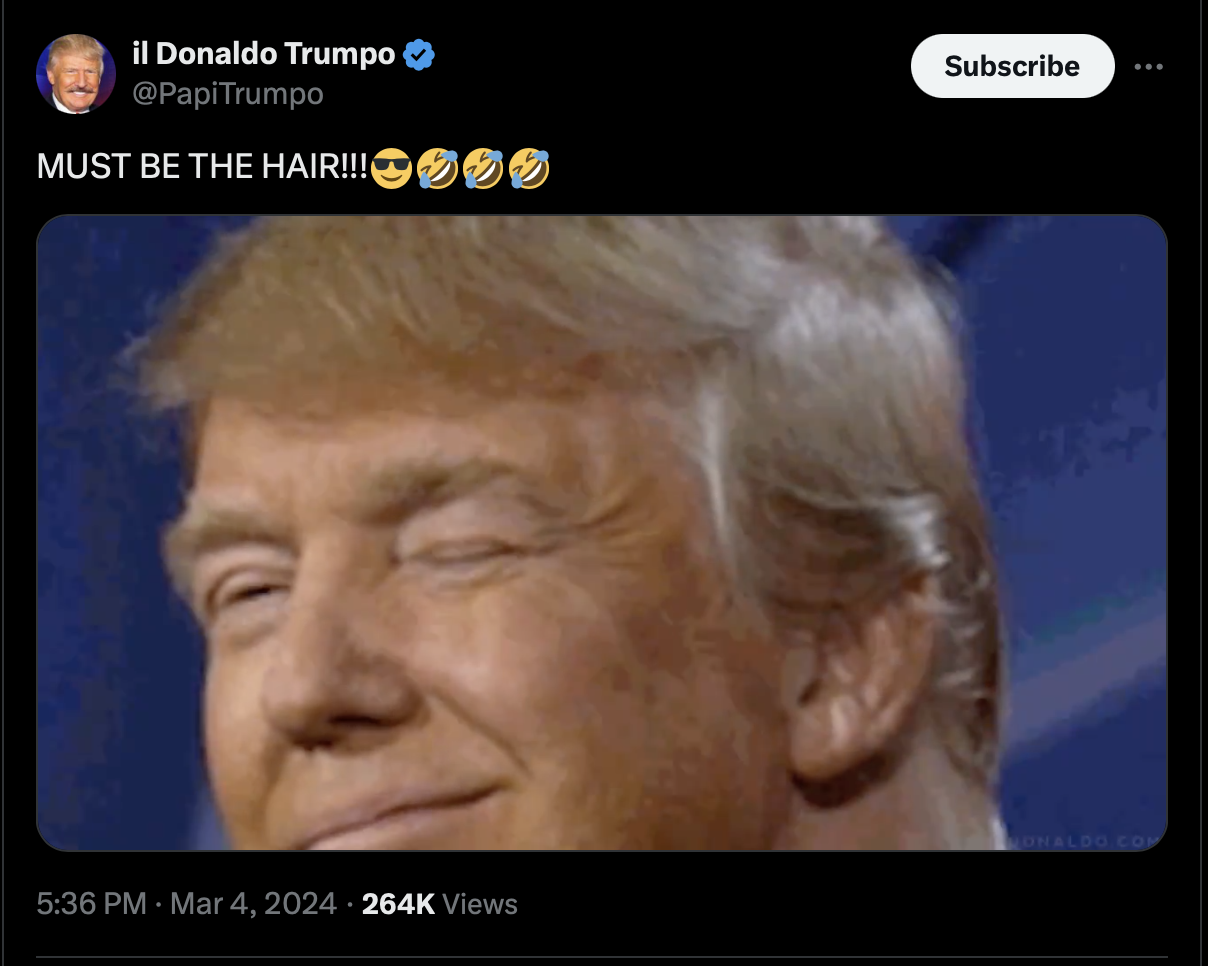Image resolution: width=1208 pixels, height=966 pixels.
Task: Click the first rolling-laughing emoji
Action: (437, 168)
